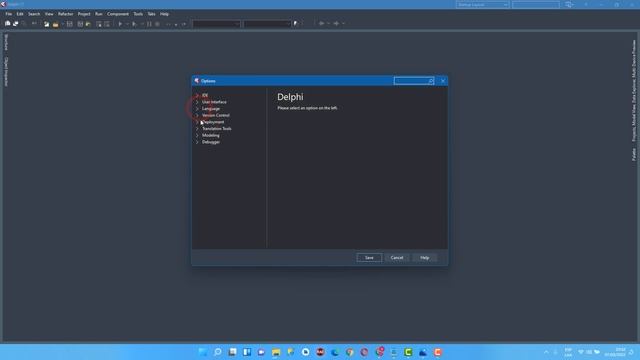Select Language in options tree
The image size is (640, 360).
pos(211,109)
